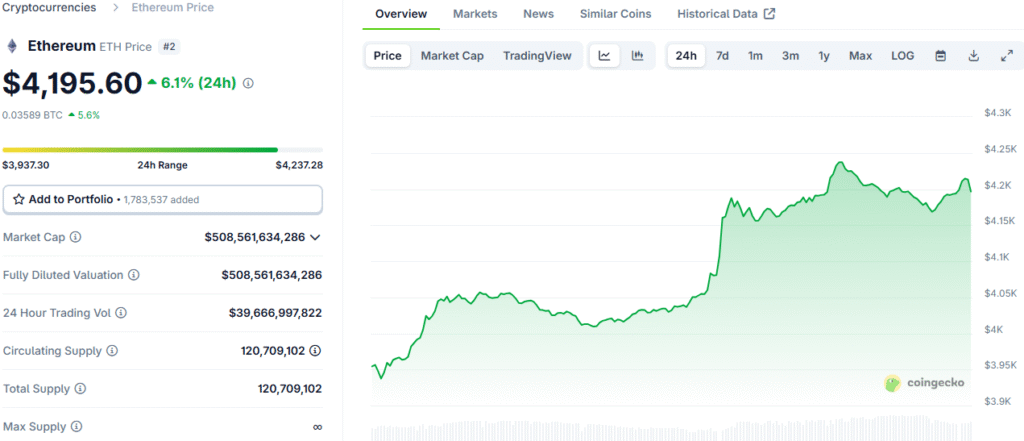The image size is (1024, 441).
Task: Open the Markets tab
Action: click(475, 14)
